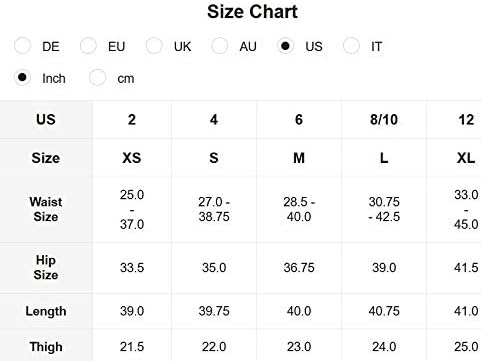Click the Hip Size row label
Screen dimensions: 482x361
[46, 268]
